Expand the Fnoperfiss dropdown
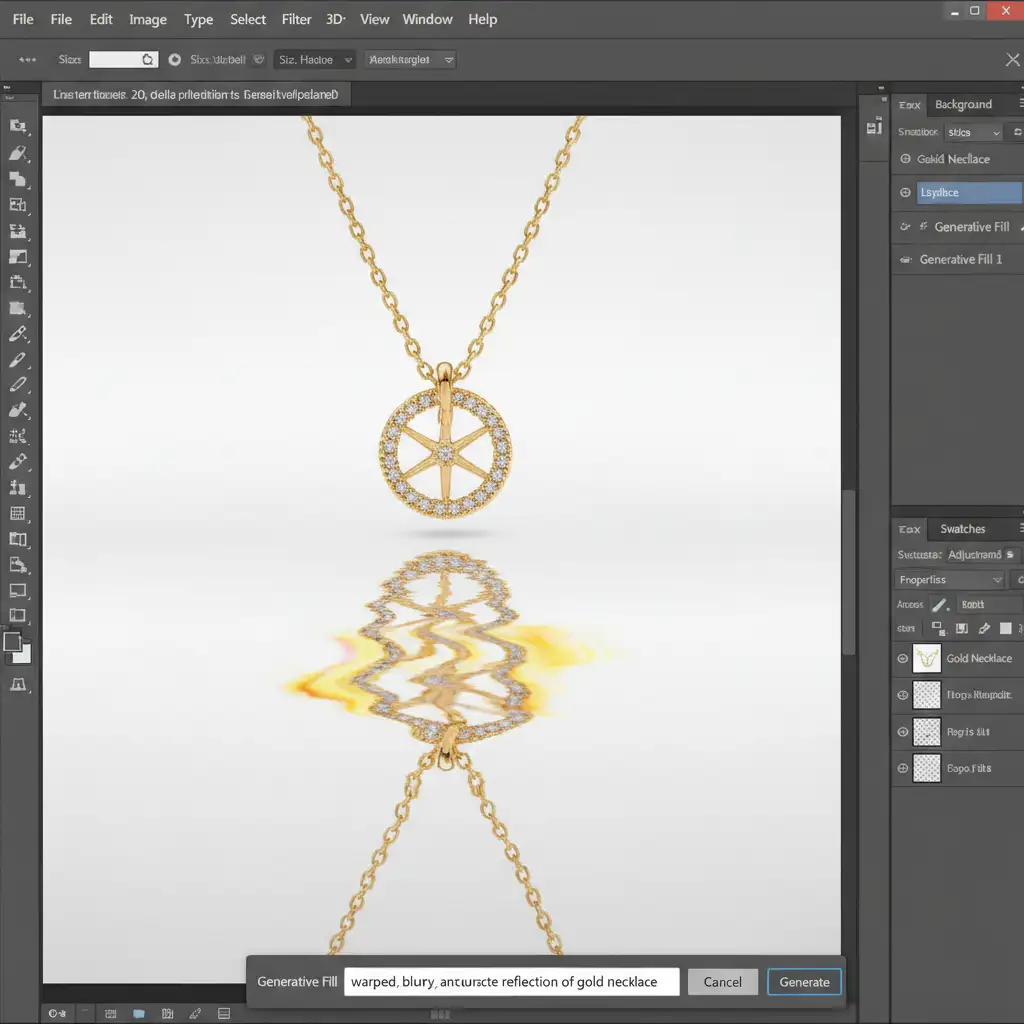Image resolution: width=1024 pixels, height=1024 pixels. 950,580
